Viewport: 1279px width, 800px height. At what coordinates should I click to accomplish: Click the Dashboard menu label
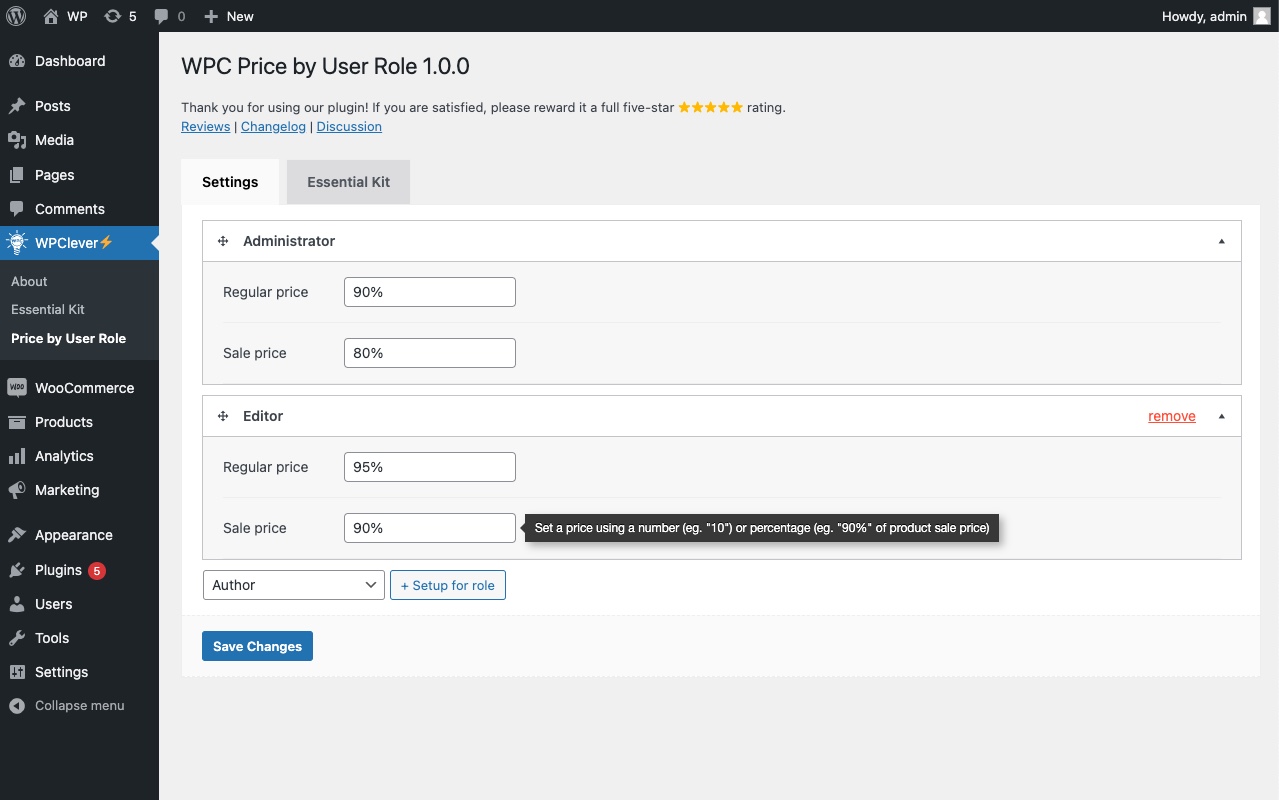coord(70,61)
